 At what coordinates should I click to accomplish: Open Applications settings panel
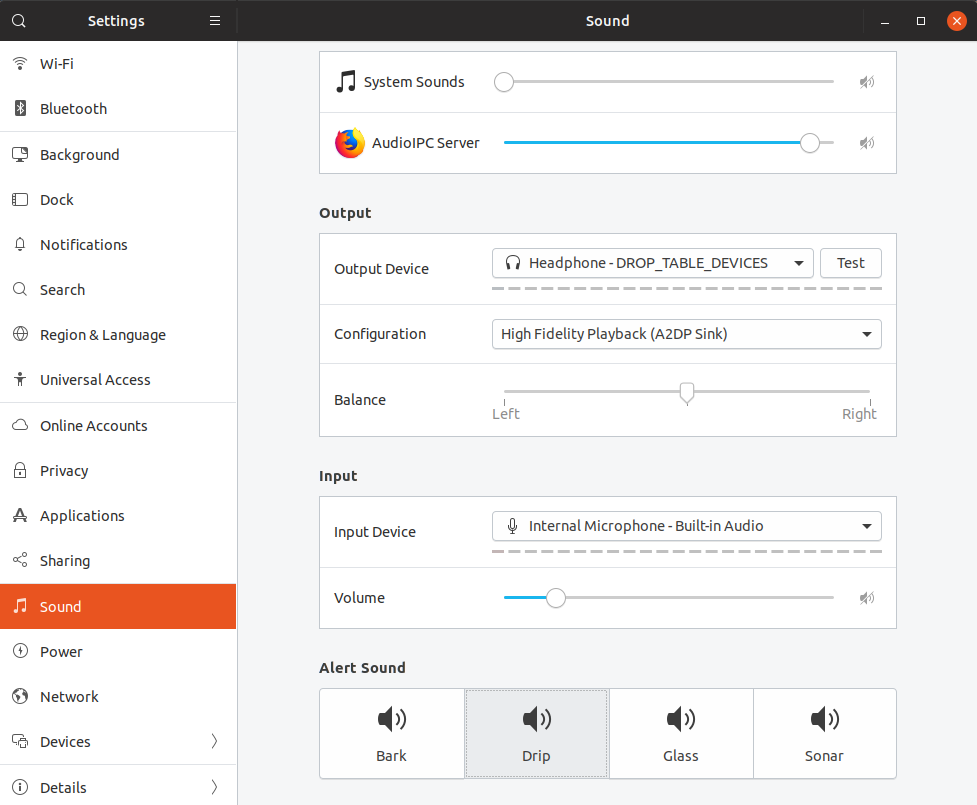(118, 515)
